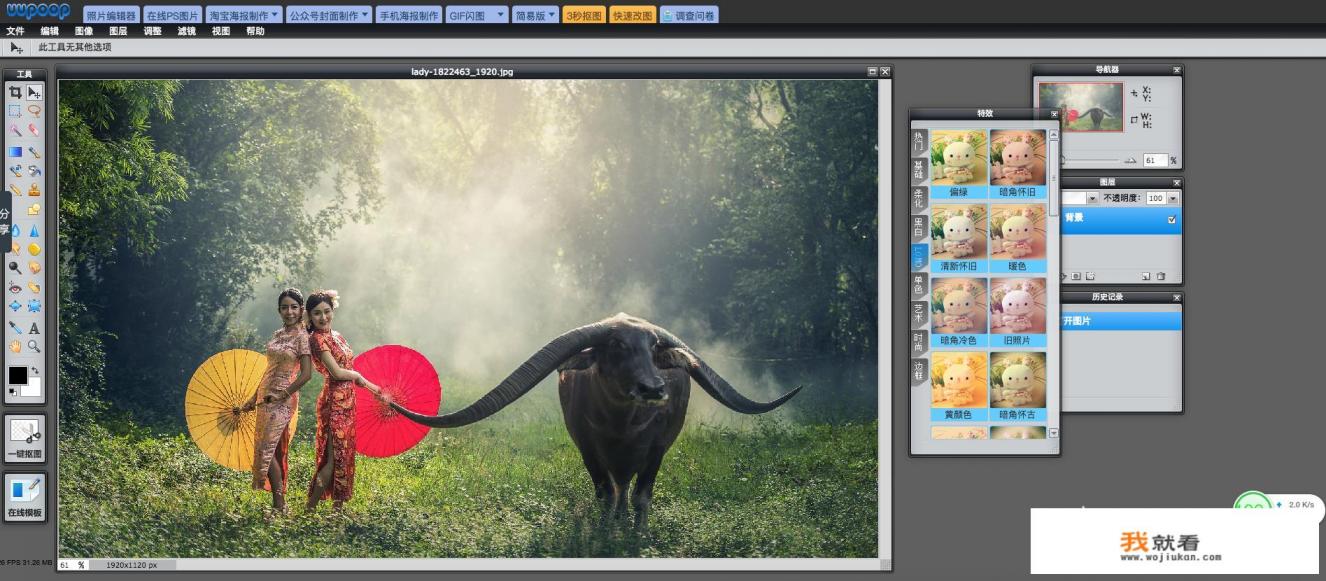This screenshot has height=581, width=1326.
Task: Click the black foreground color swatch
Action: [x=18, y=376]
